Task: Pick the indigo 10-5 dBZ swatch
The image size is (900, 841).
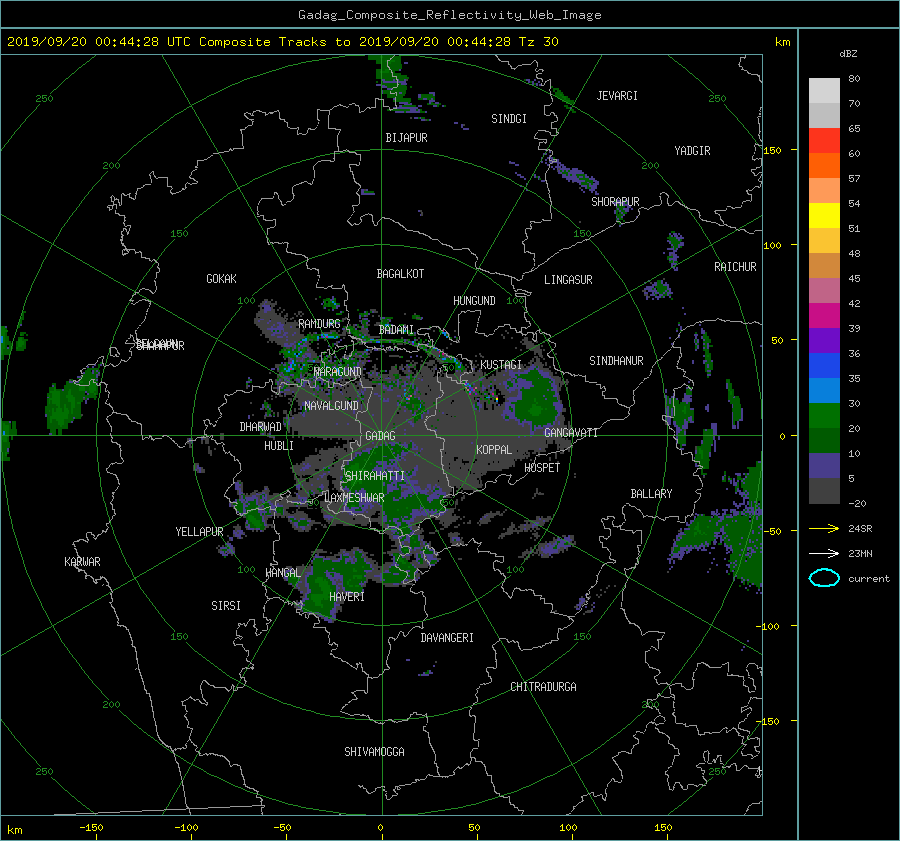Action: (x=824, y=466)
